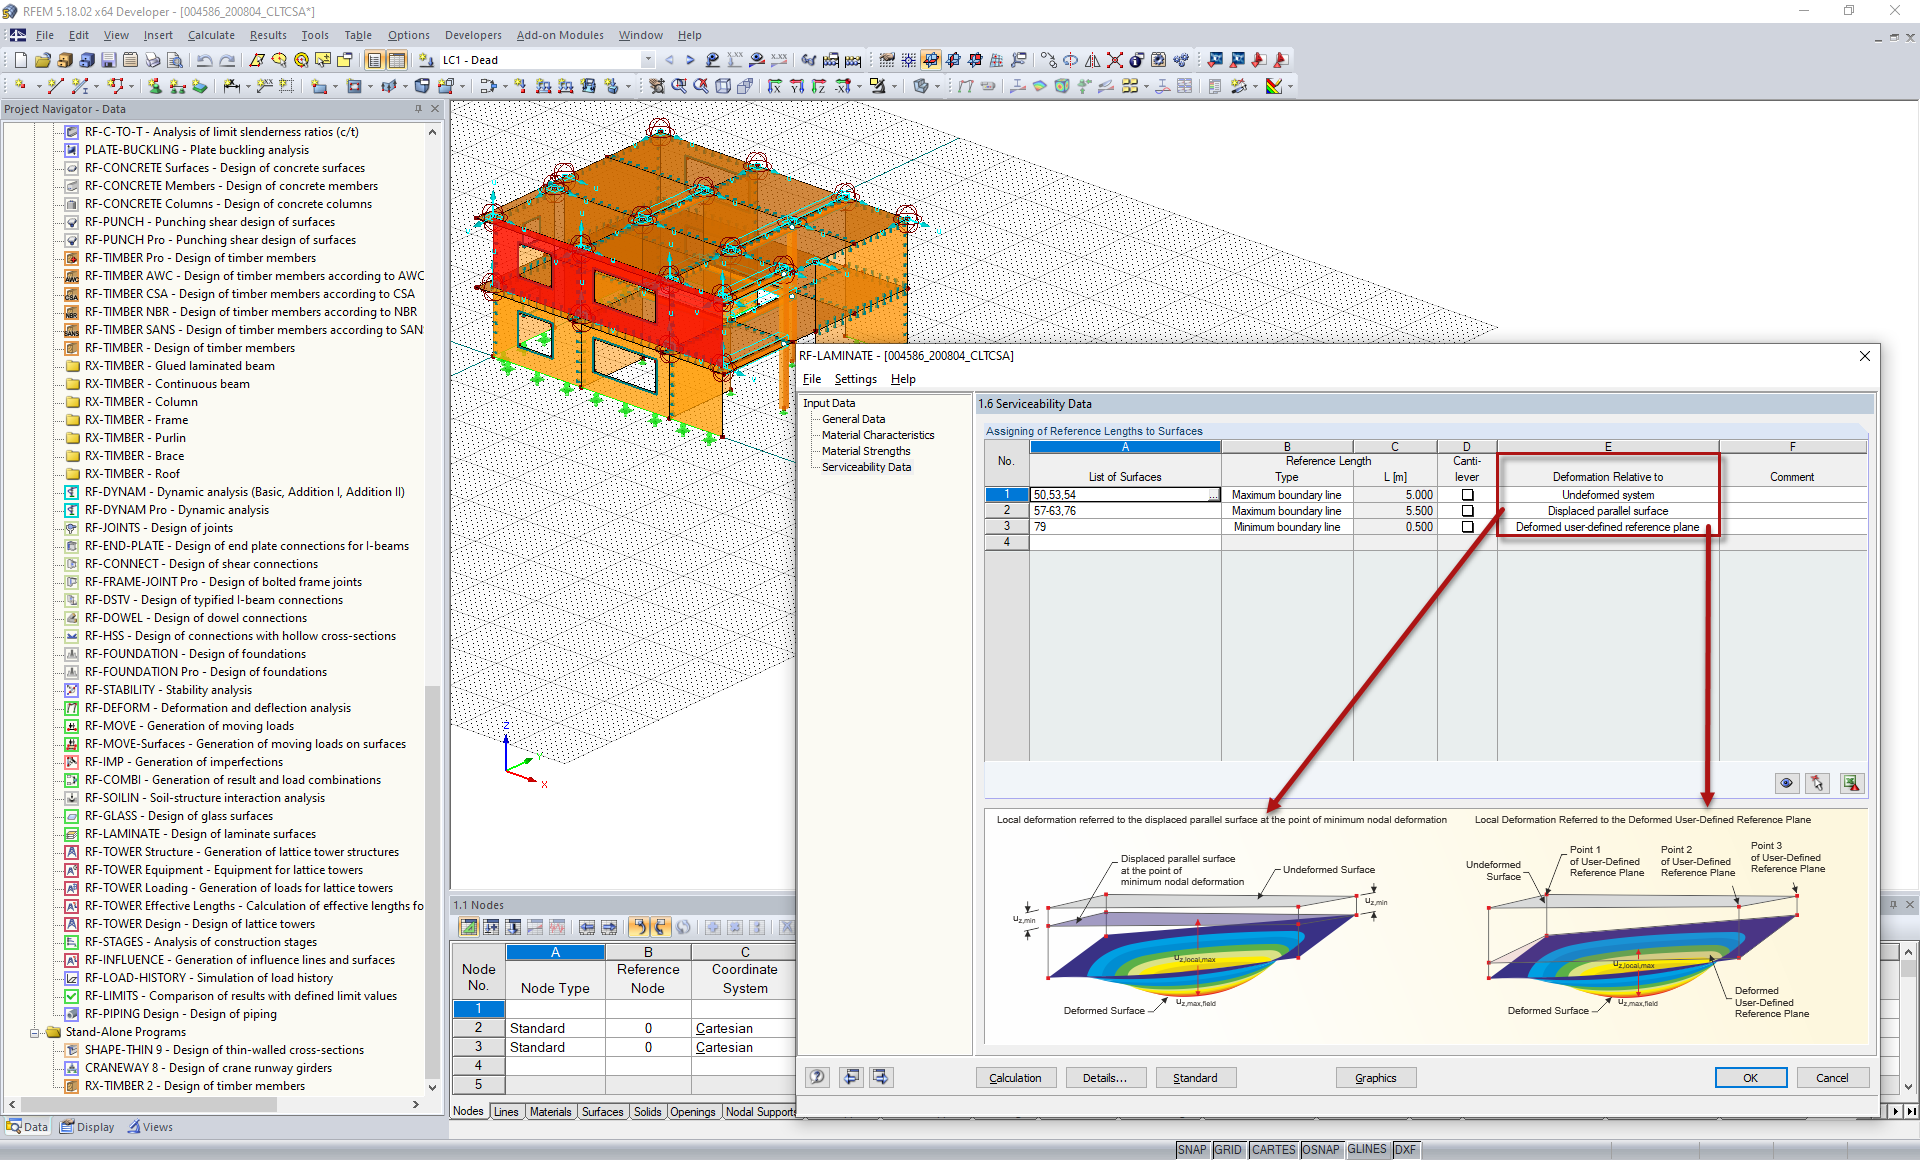Activate the Print Preview icon
The height and width of the screenshot is (1160, 1920).
[176, 60]
